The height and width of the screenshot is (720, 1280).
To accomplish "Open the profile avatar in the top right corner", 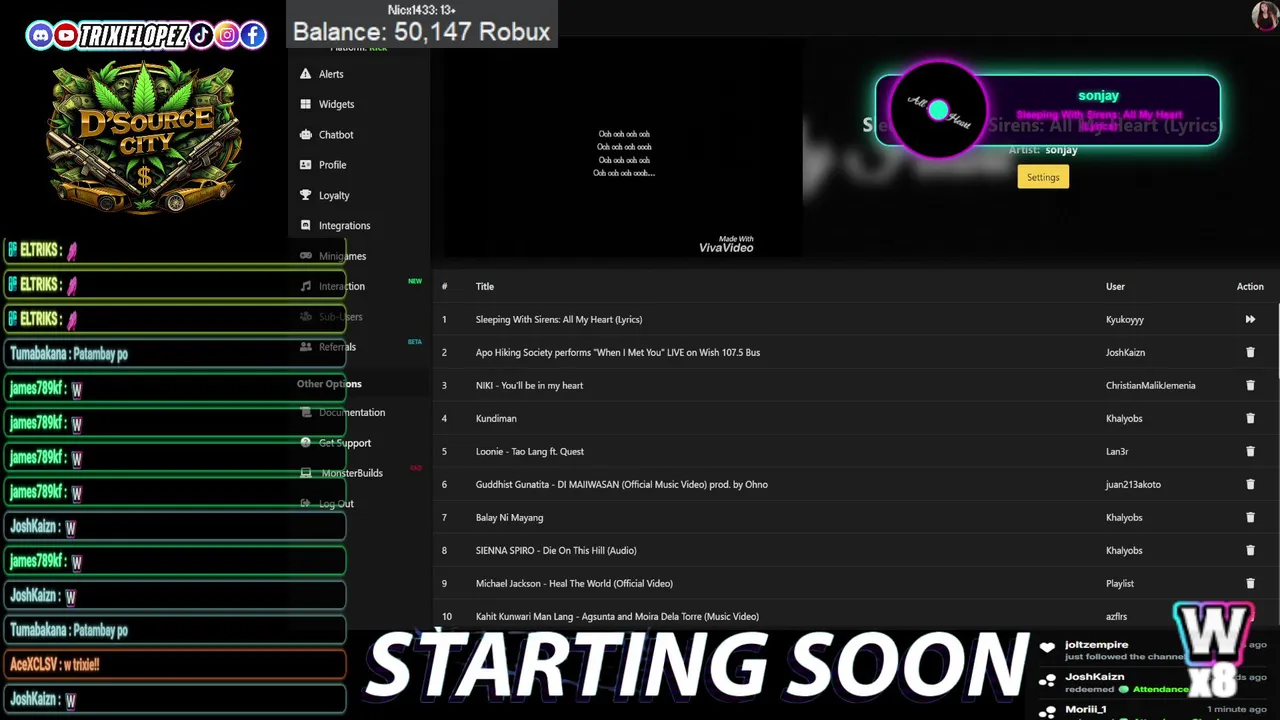I will tap(1264, 15).
